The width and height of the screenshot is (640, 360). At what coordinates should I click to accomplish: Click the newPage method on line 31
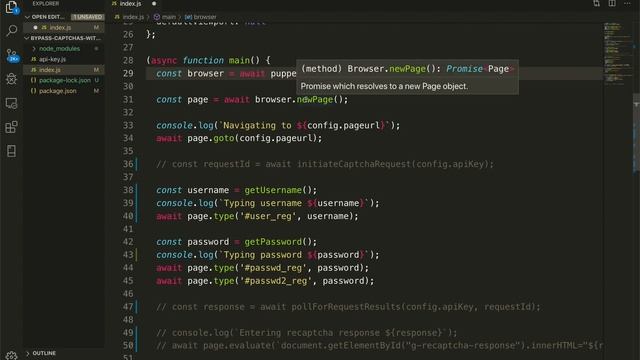point(315,99)
